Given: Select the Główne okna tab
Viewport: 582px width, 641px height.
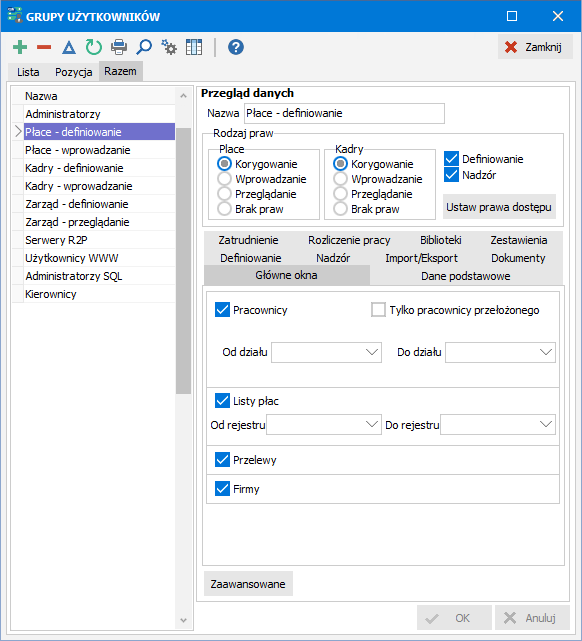Looking at the screenshot, I should pos(287,275).
